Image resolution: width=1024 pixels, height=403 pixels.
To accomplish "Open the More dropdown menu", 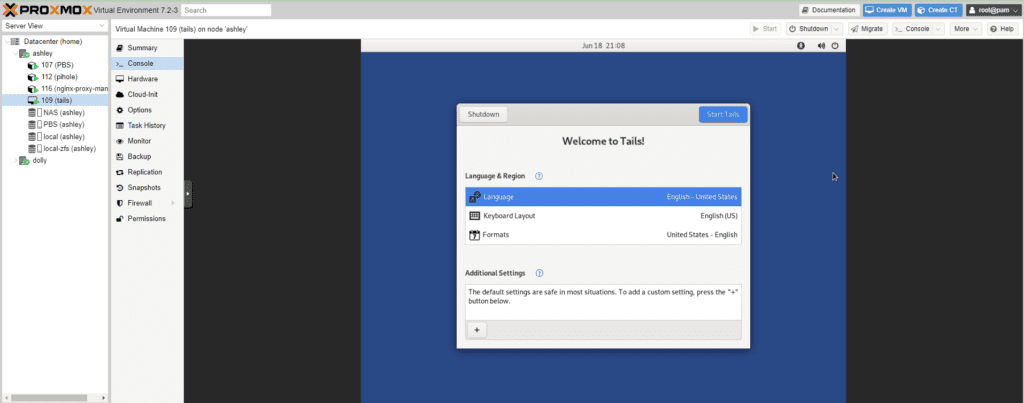I will tap(966, 29).
